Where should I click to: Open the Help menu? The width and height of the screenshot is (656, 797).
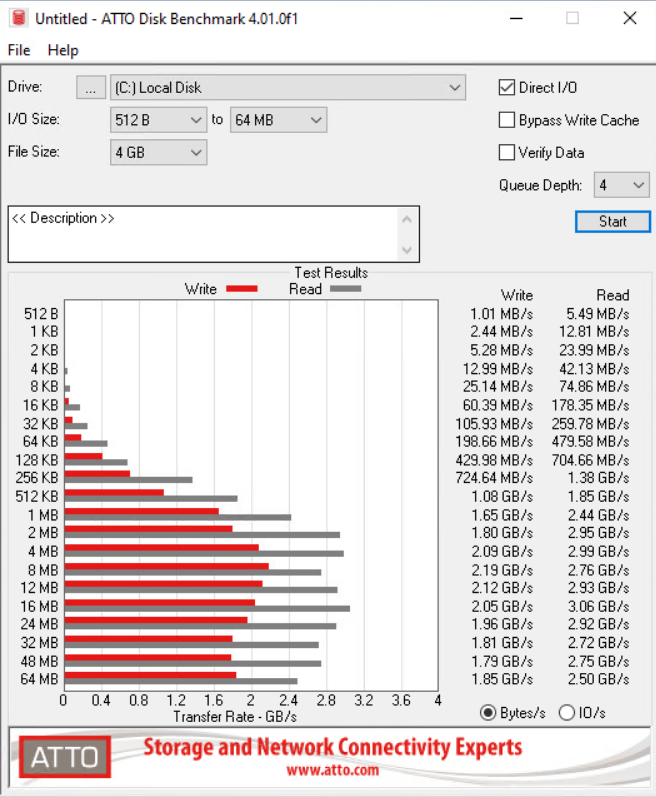(63, 50)
